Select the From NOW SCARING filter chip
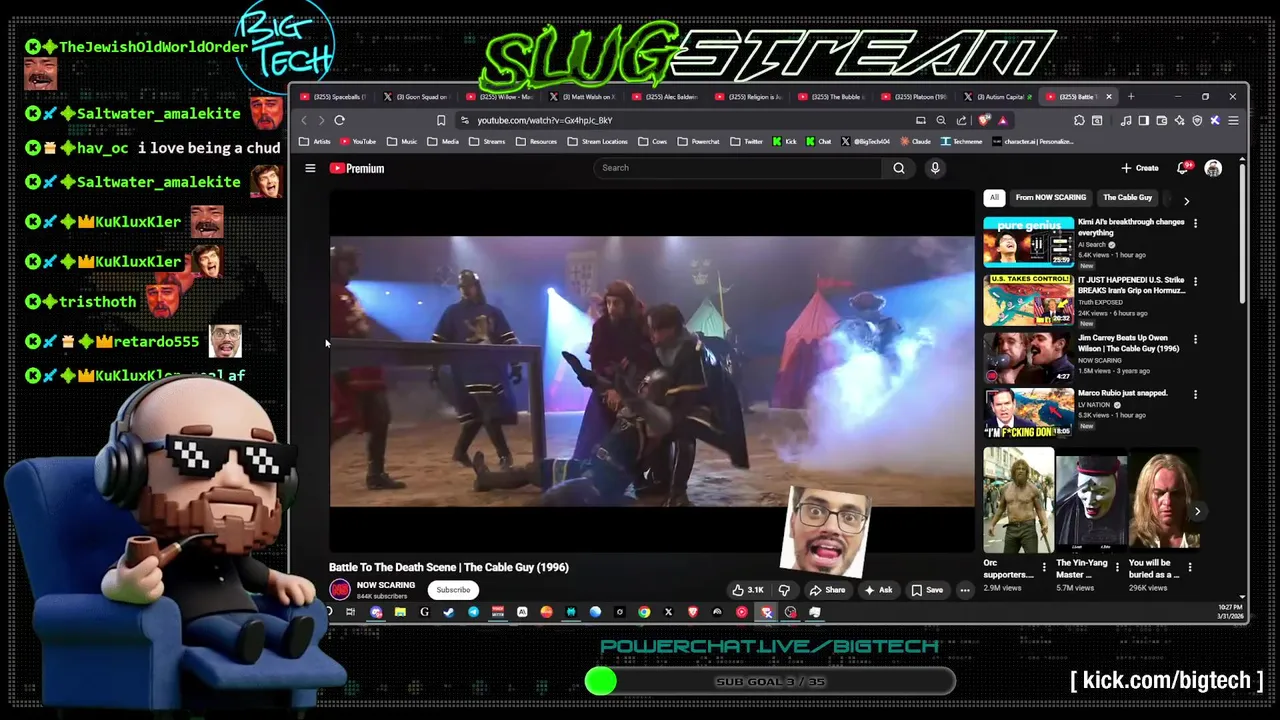Image resolution: width=1280 pixels, height=720 pixels. pos(1050,198)
